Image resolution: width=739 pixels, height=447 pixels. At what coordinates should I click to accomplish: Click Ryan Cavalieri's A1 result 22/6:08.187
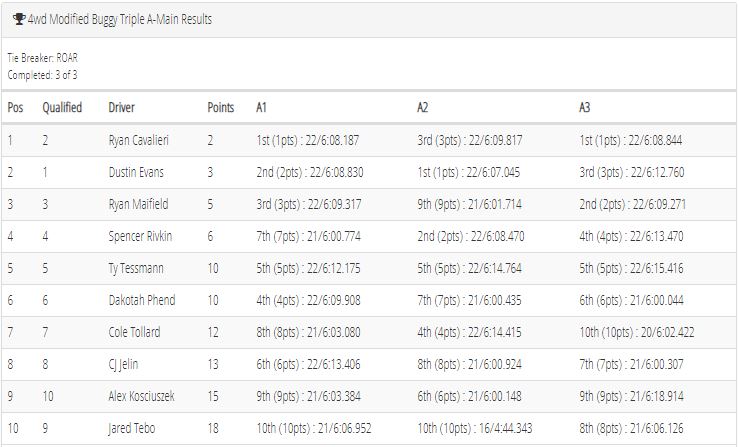[x=332, y=140]
